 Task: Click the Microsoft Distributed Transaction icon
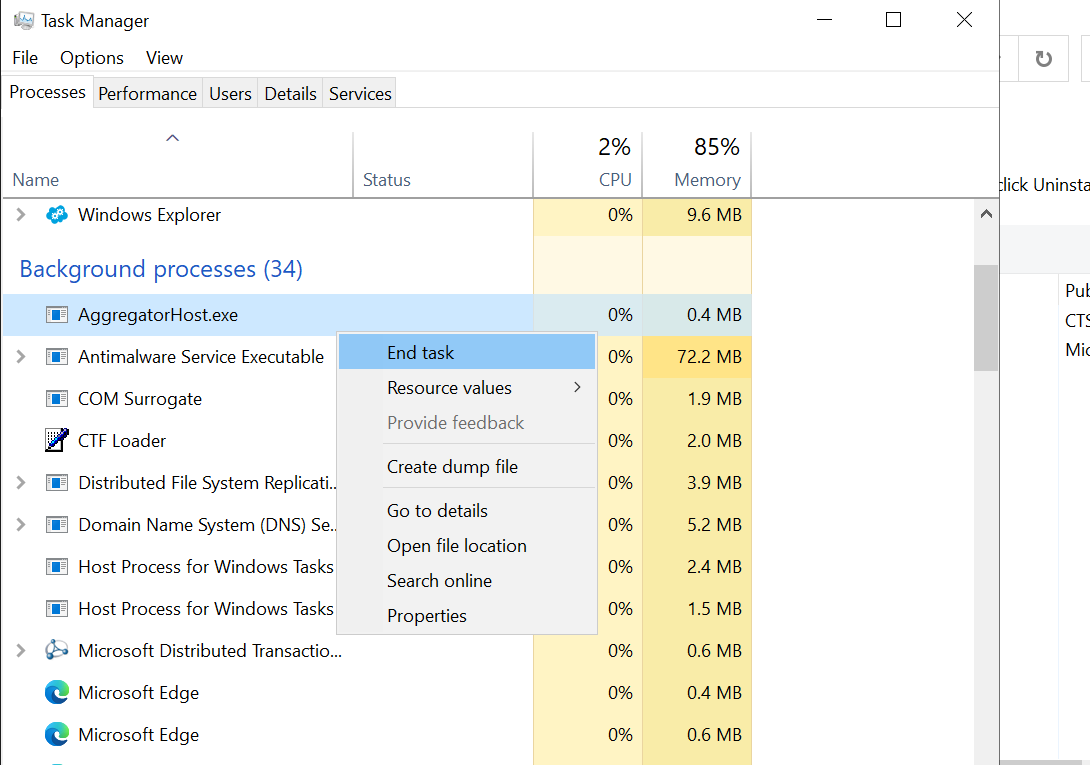coord(57,650)
